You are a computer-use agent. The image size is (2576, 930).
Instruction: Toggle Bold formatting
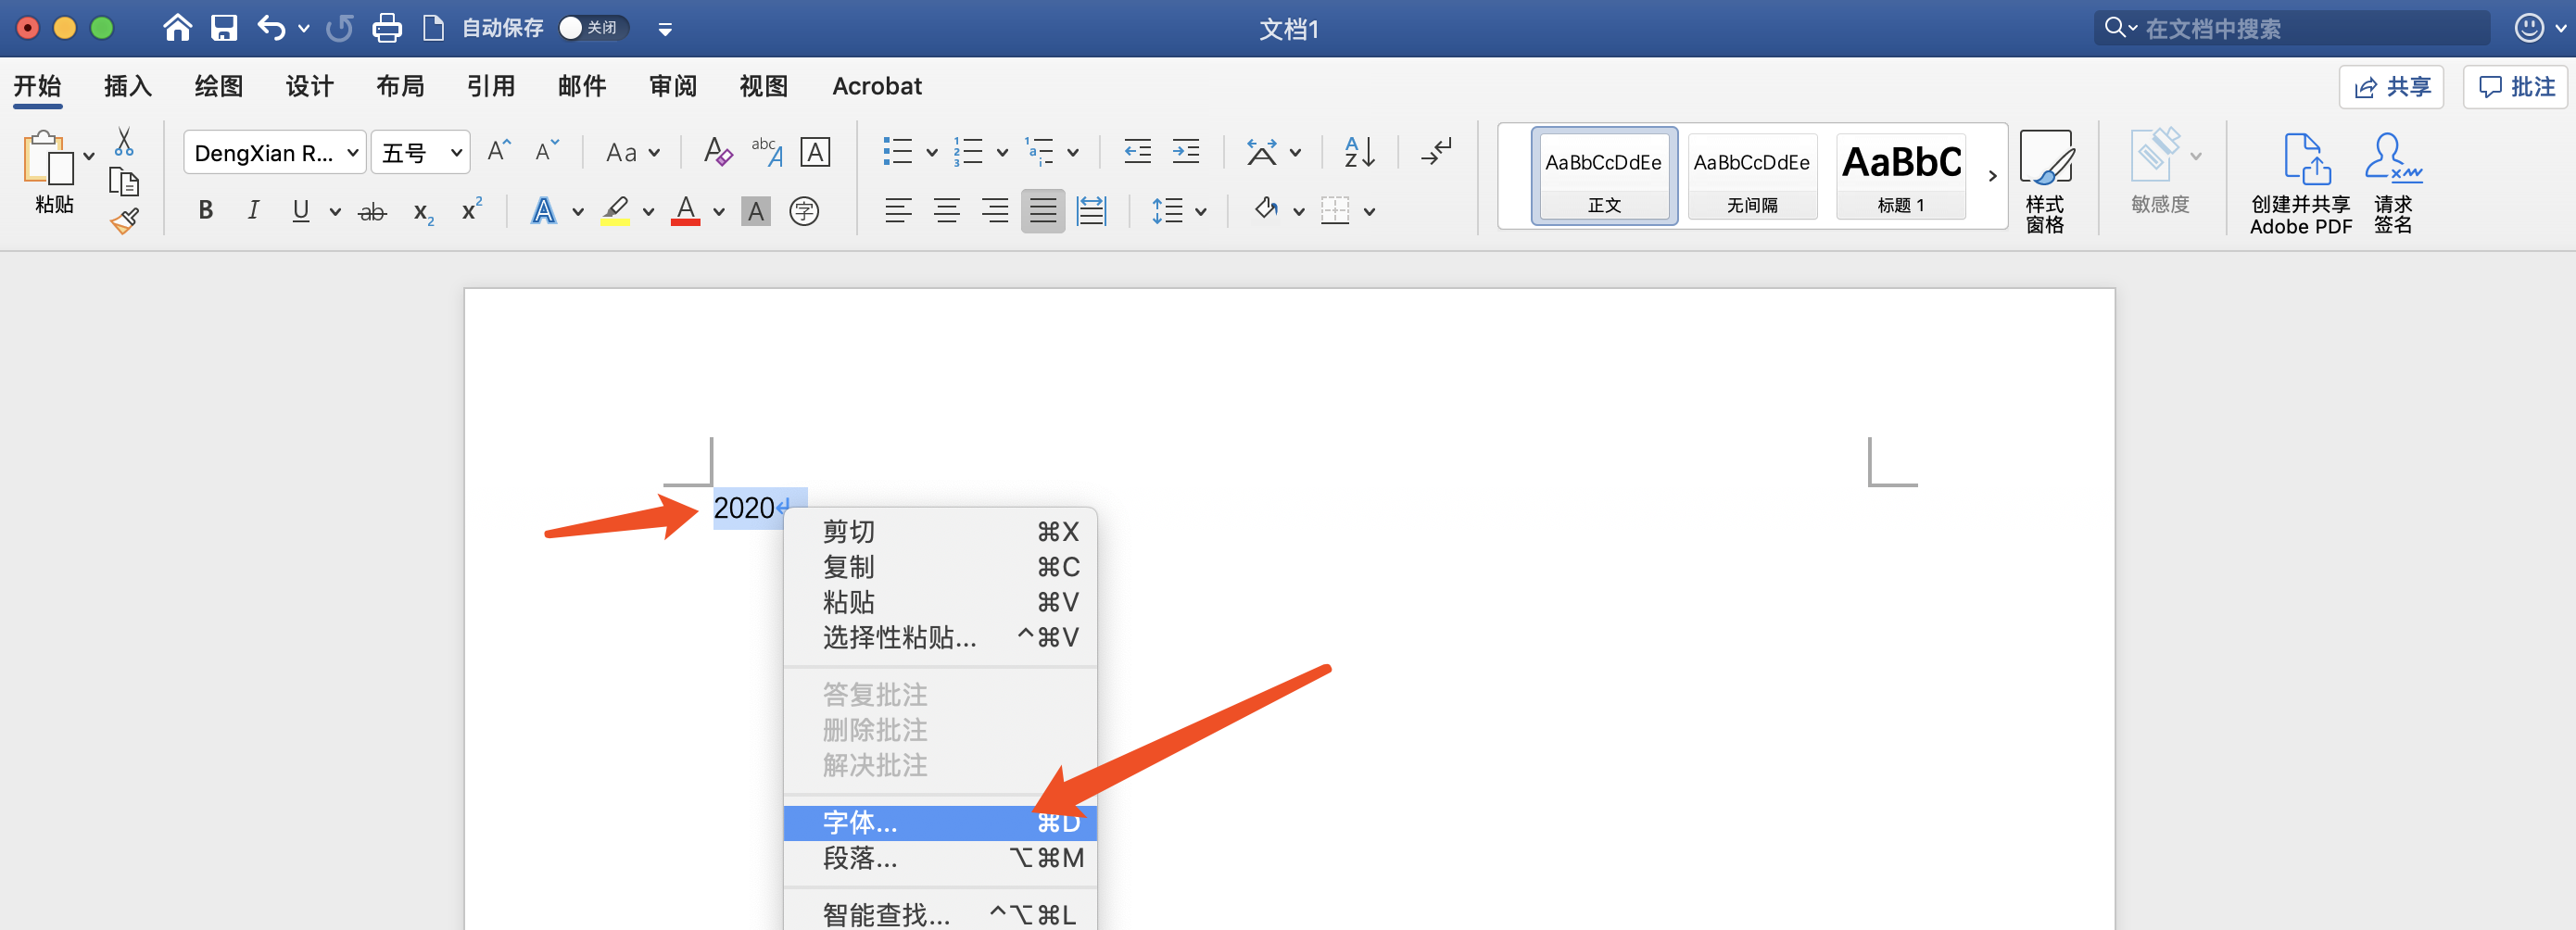(205, 211)
